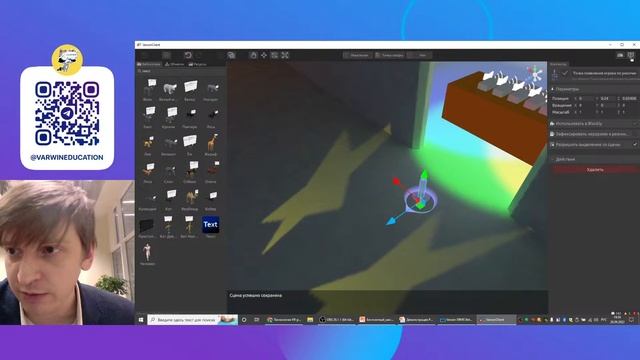Switch to the active Varwin client taskbar button
Viewport: 640px width, 360px height.
point(497,320)
